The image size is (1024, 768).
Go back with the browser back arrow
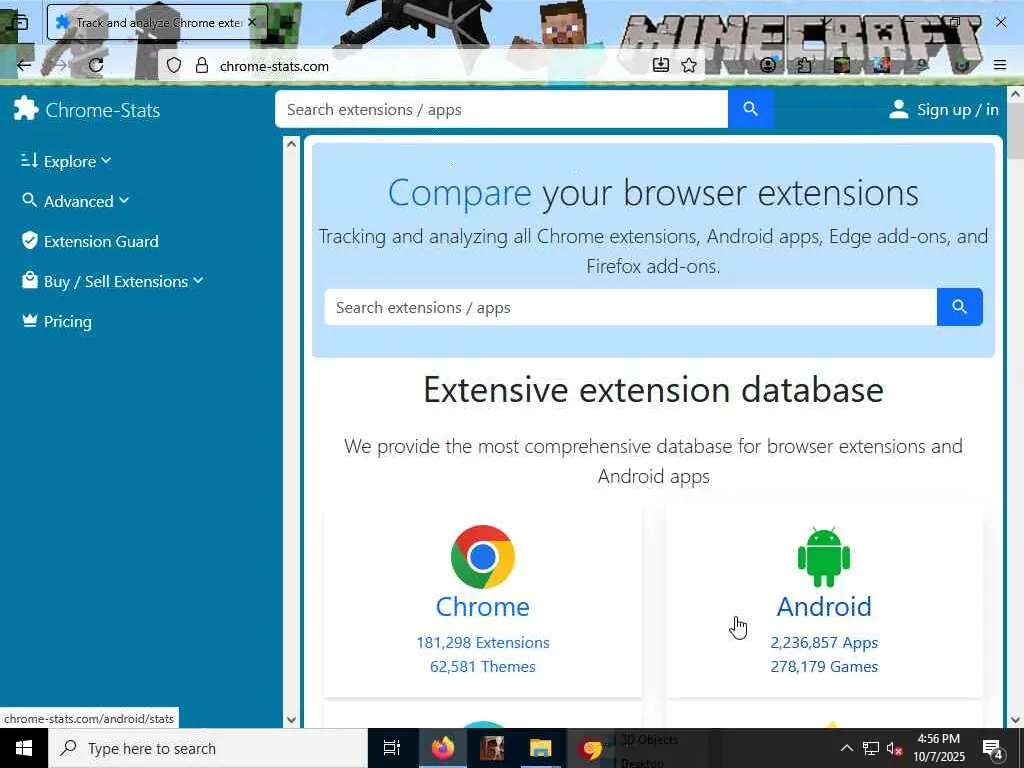[24, 65]
